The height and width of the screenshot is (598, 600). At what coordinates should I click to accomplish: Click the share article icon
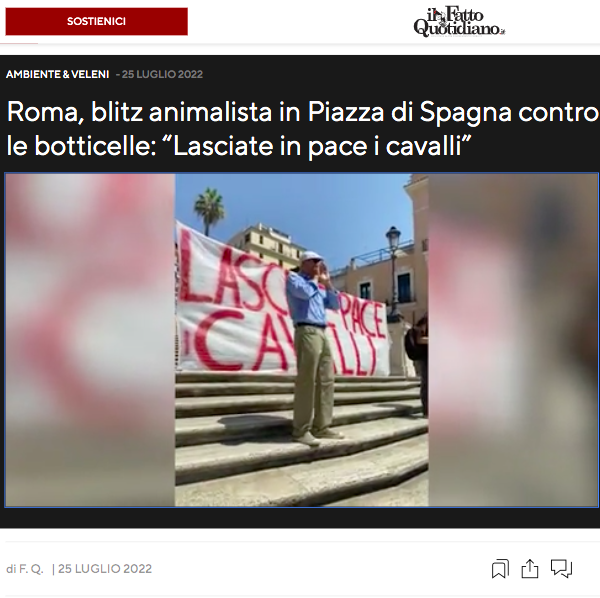click(530, 569)
